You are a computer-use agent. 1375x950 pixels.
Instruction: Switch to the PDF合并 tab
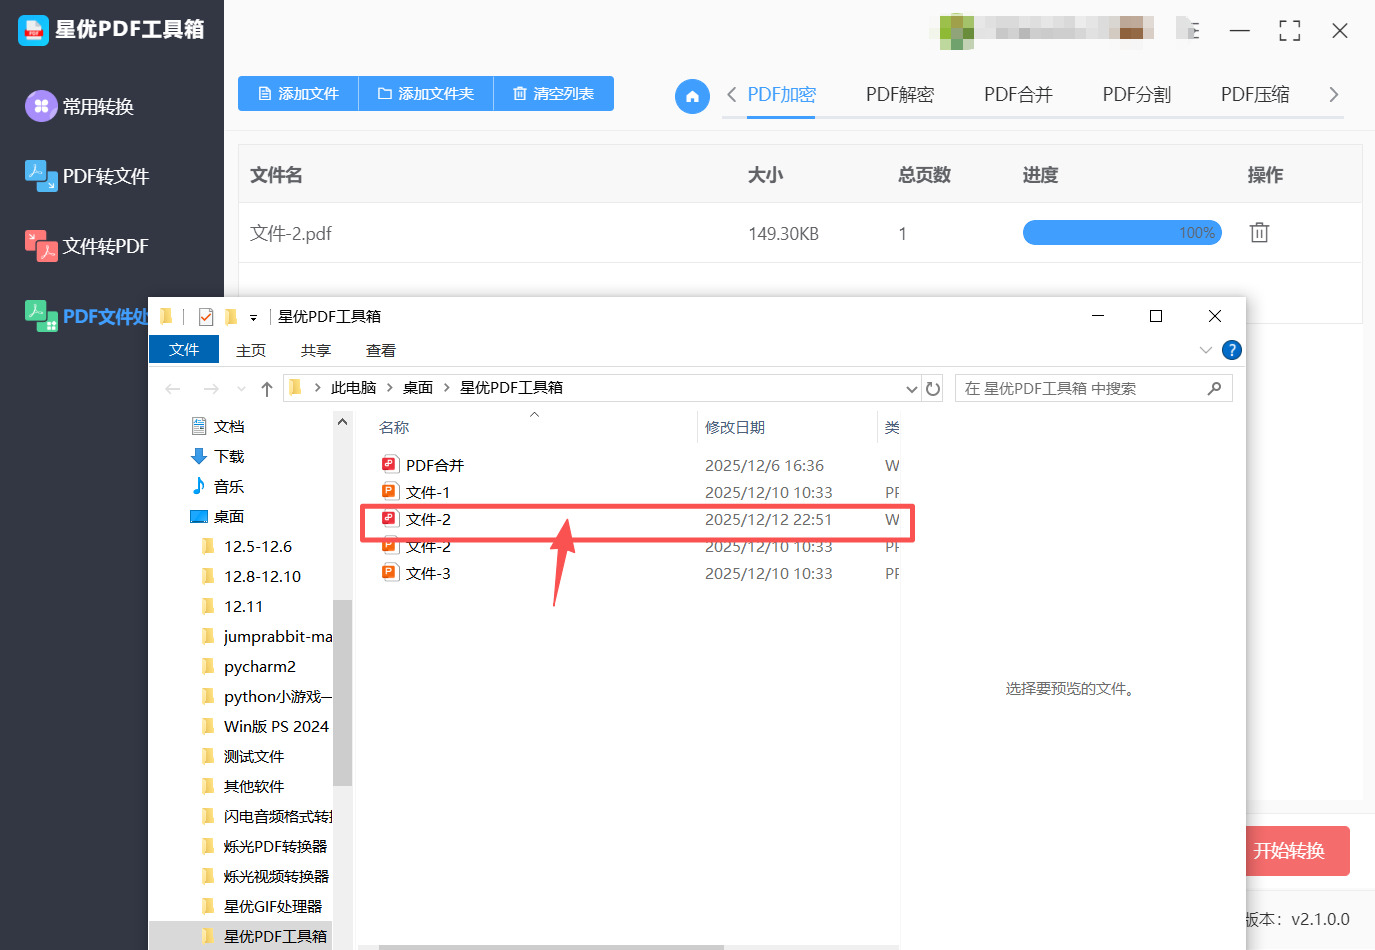1018,95
